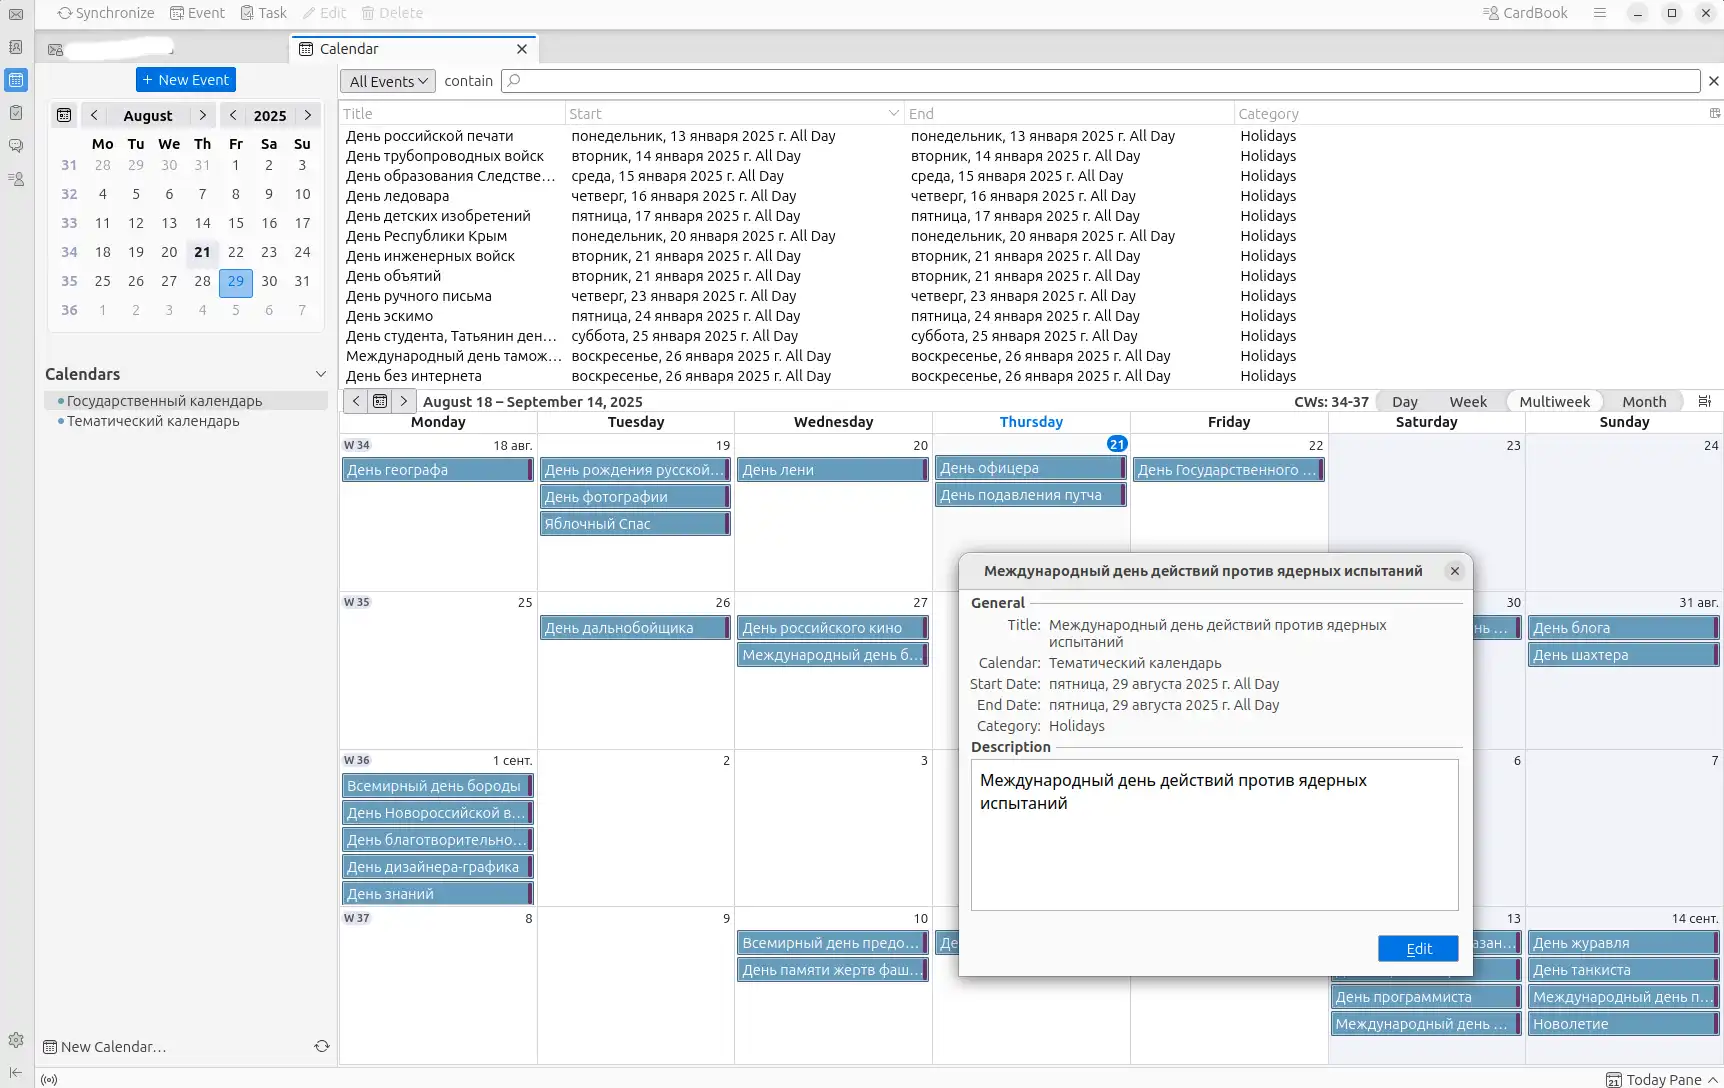Click the Synchronize toolbar icon
The image size is (1724, 1088).
pos(106,13)
